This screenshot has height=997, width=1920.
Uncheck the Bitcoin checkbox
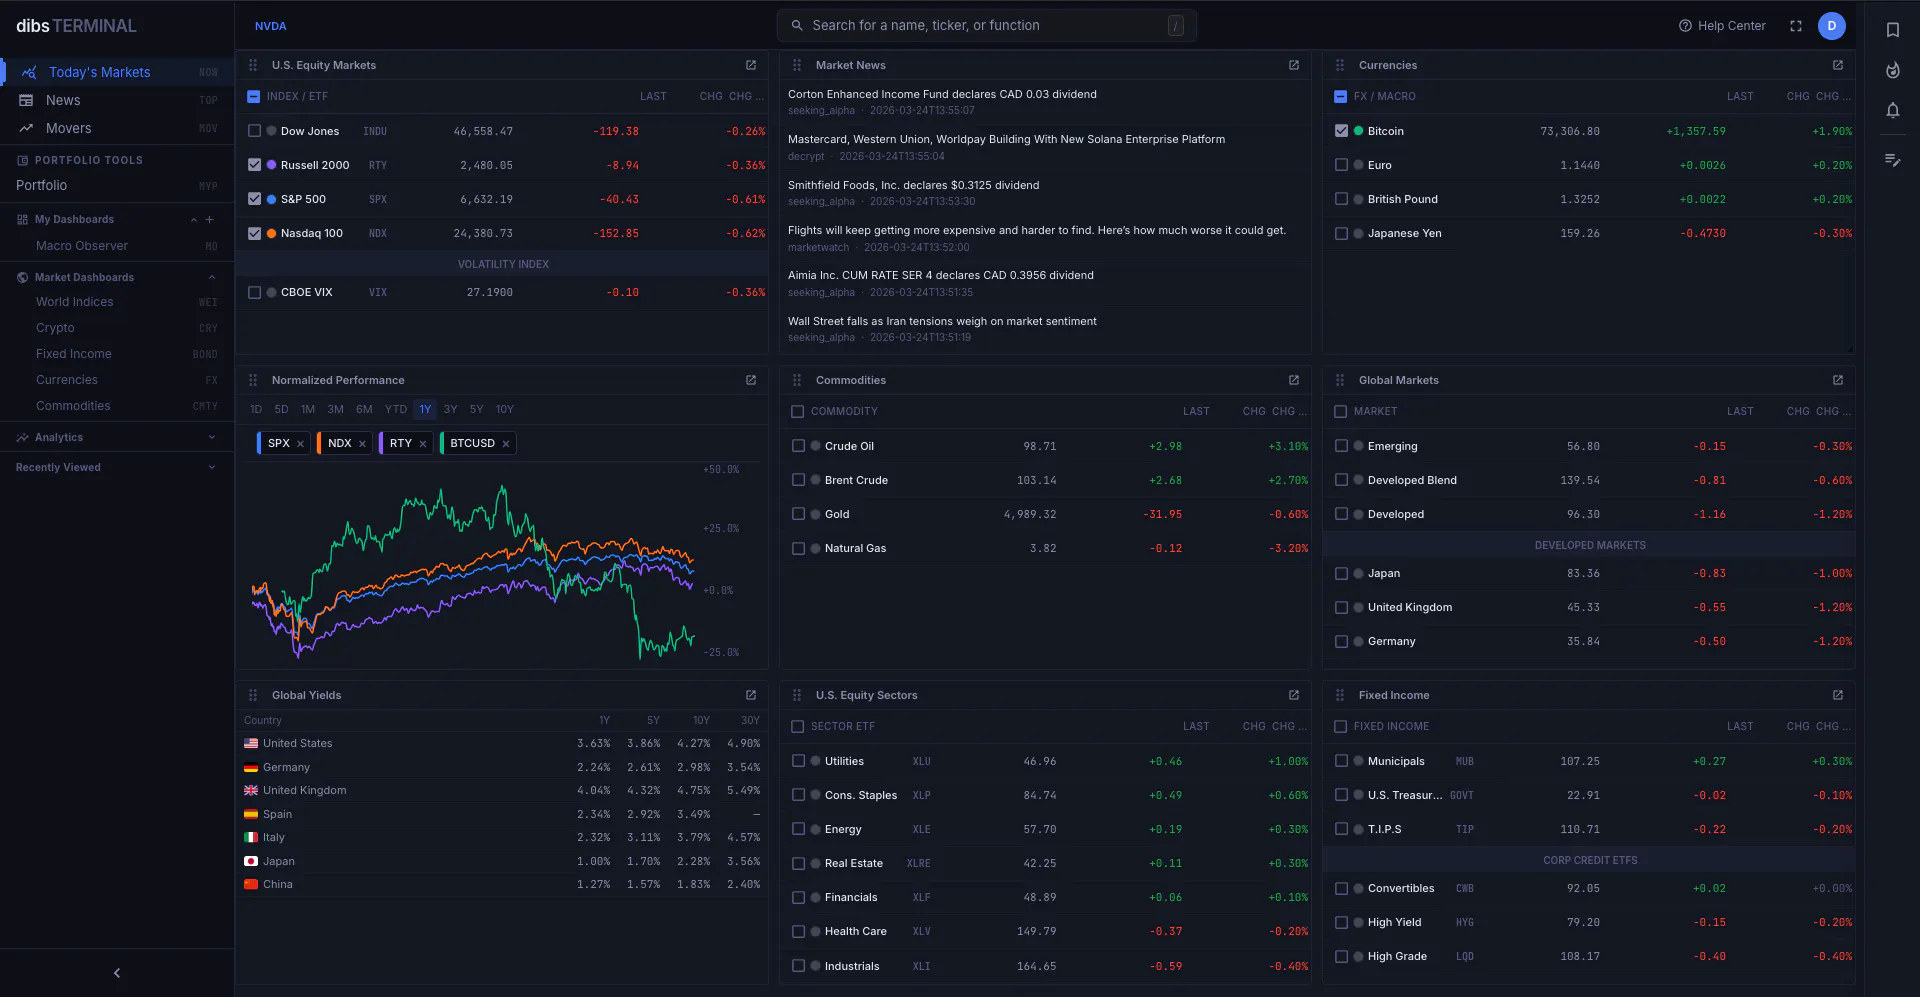1341,131
